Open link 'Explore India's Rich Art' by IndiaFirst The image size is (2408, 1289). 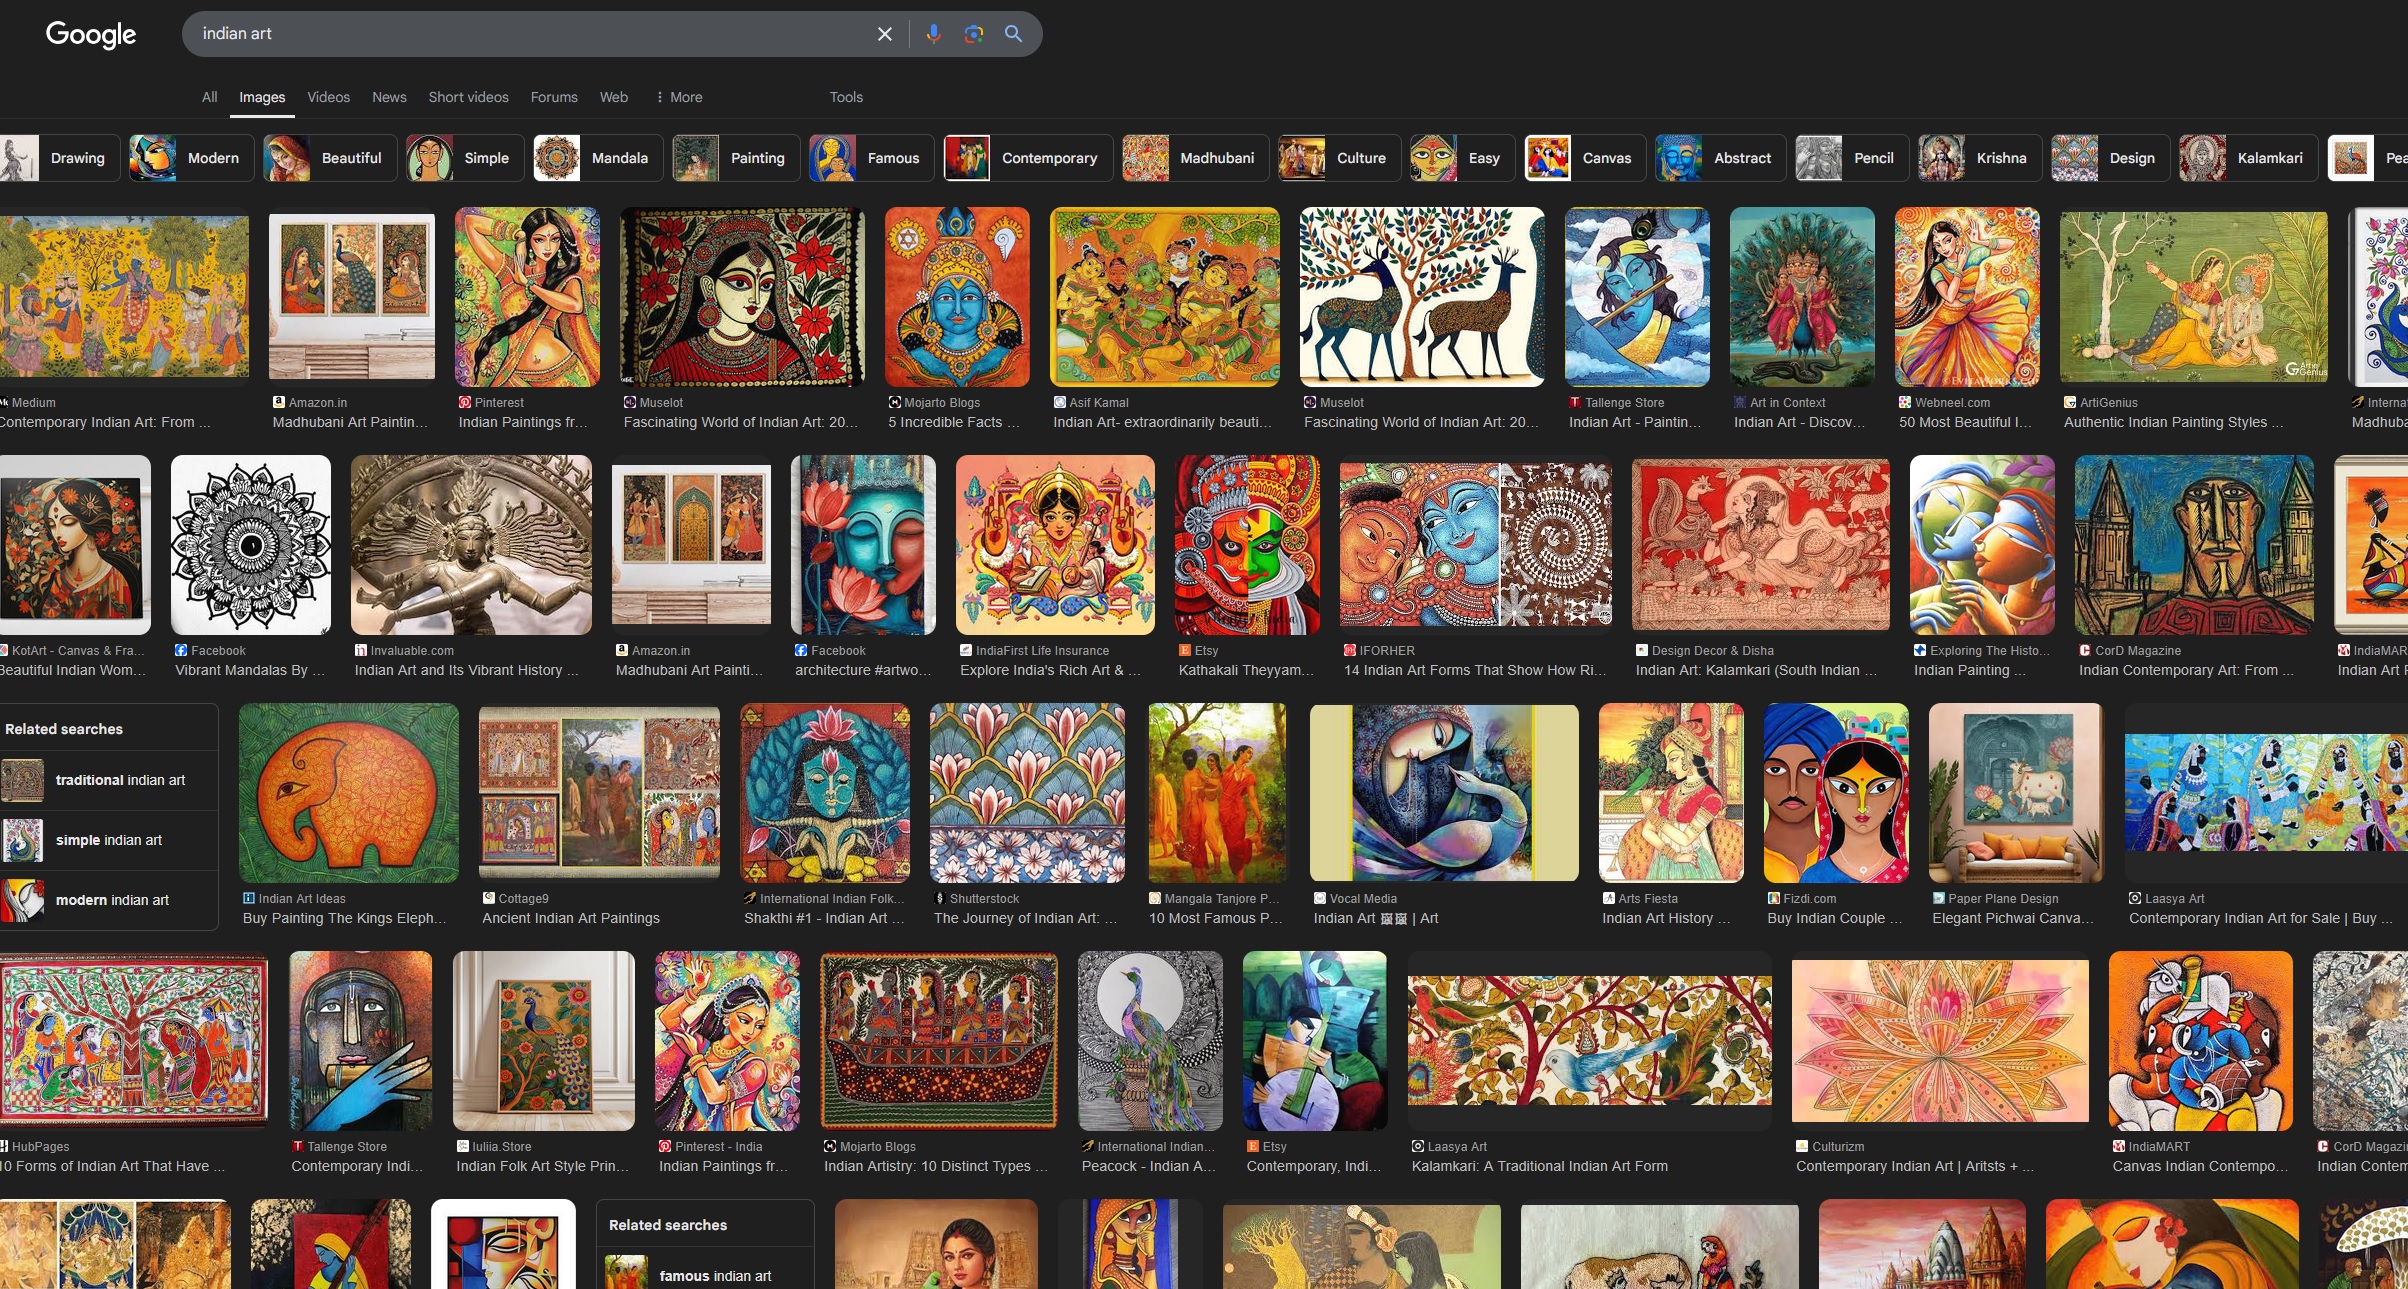(x=1050, y=670)
